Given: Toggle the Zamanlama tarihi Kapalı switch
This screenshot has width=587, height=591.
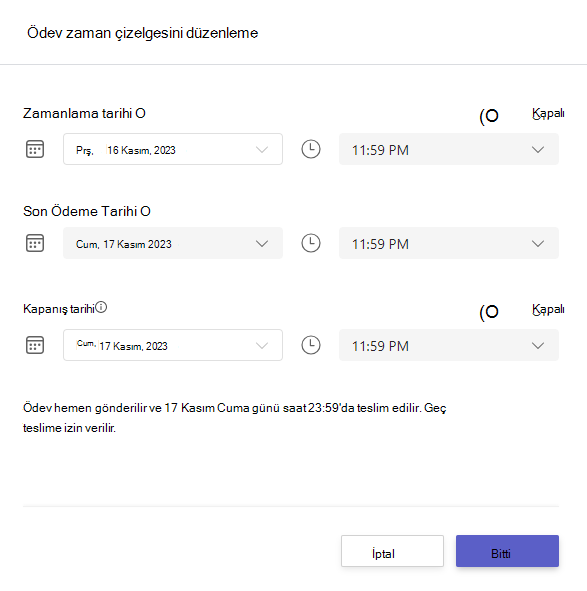Looking at the screenshot, I should [x=489, y=116].
